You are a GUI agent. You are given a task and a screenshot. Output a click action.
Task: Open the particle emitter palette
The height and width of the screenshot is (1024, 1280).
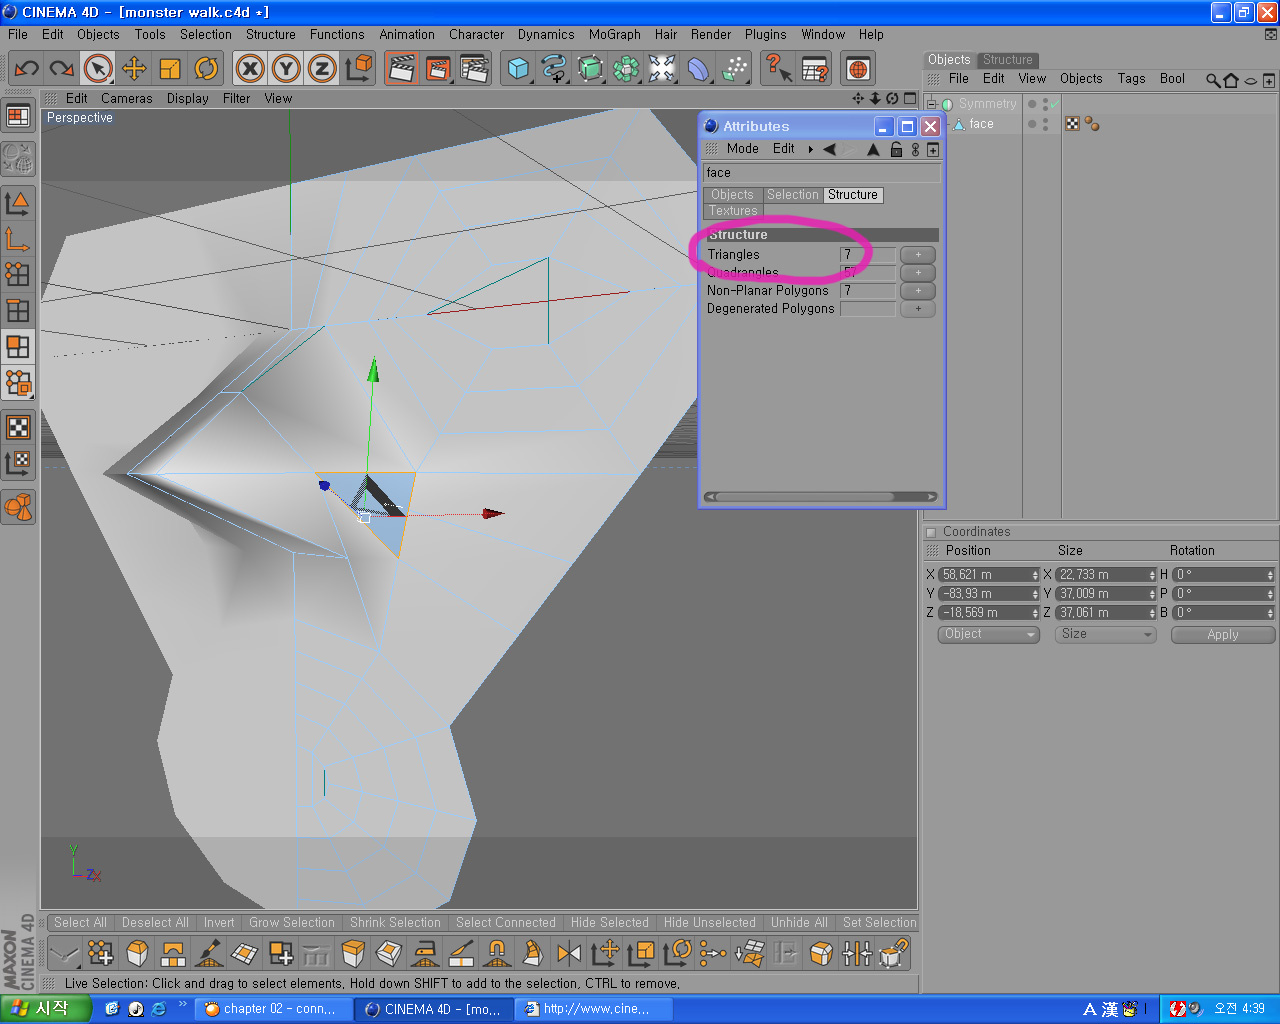(x=734, y=68)
